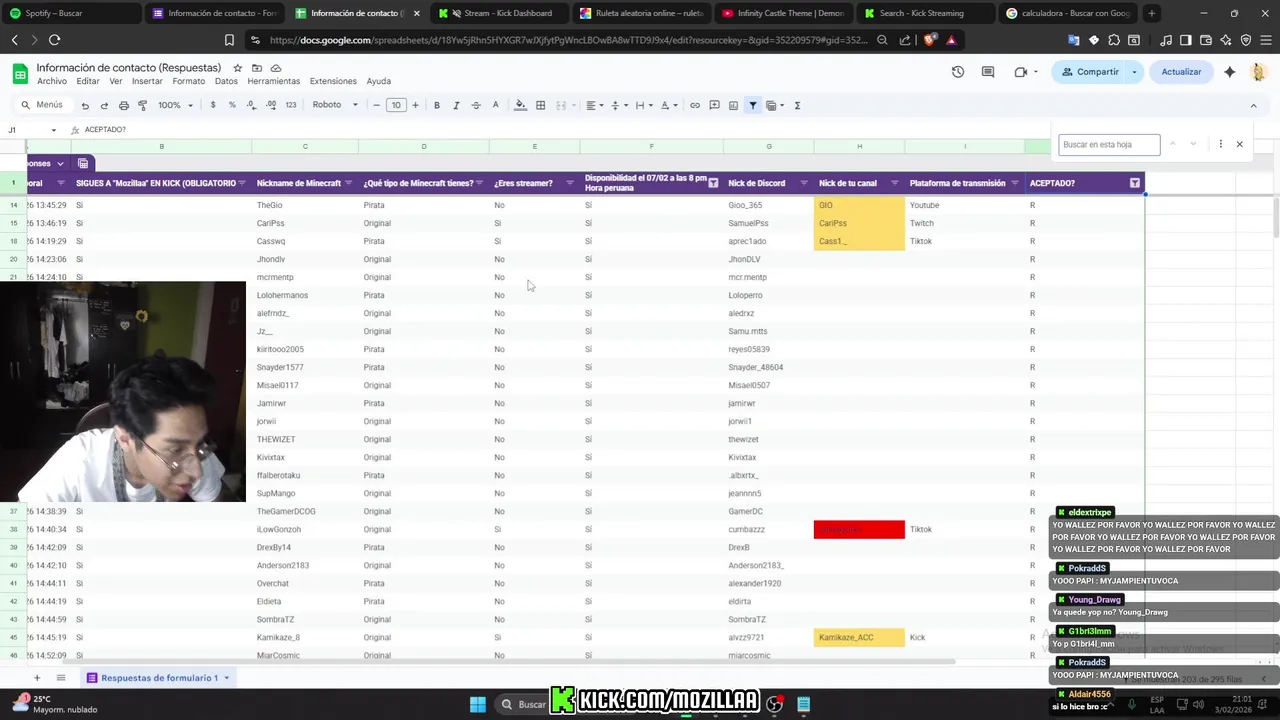Insert a comment via toolbar
Image resolution: width=1280 pixels, height=720 pixels.
[714, 105]
